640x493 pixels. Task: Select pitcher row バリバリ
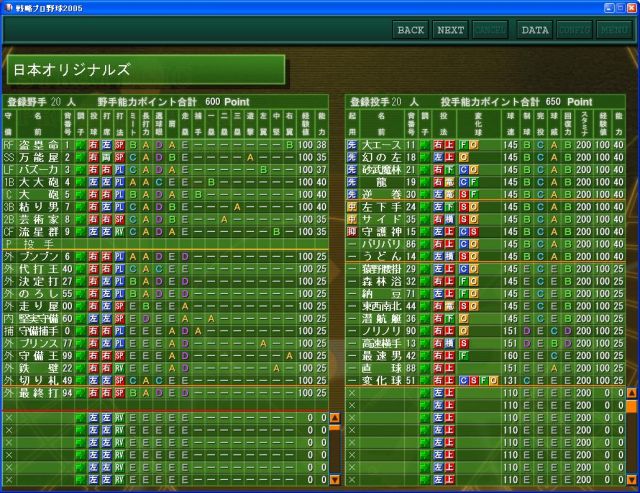pos(485,244)
